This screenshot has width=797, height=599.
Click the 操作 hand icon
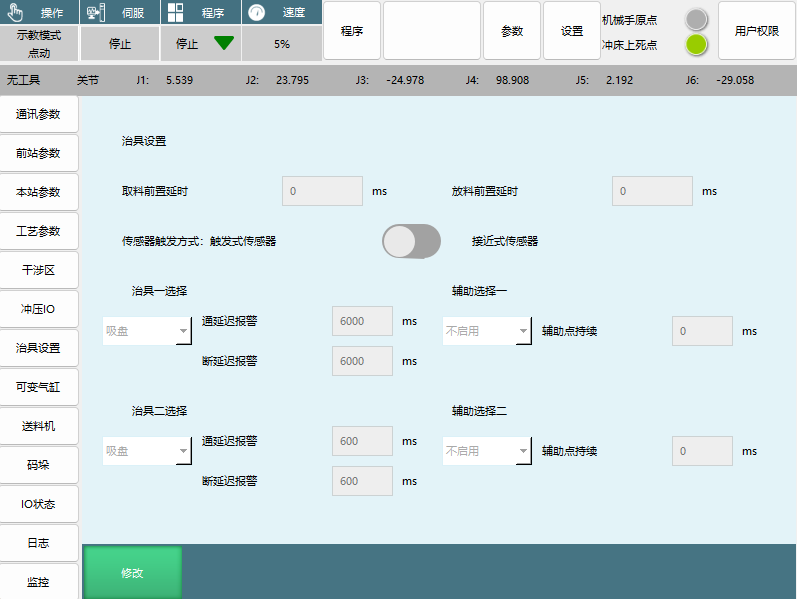15,13
